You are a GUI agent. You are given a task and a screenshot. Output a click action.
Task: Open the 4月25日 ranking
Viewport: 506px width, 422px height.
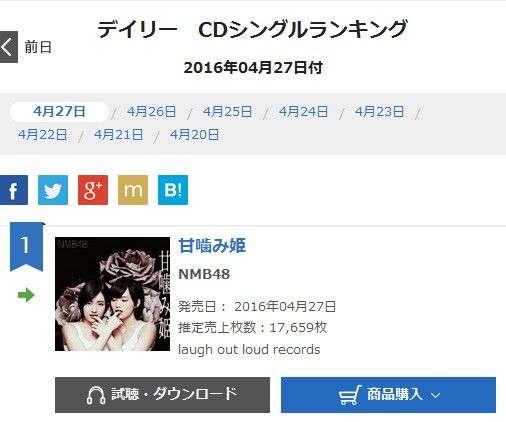[x=228, y=112]
